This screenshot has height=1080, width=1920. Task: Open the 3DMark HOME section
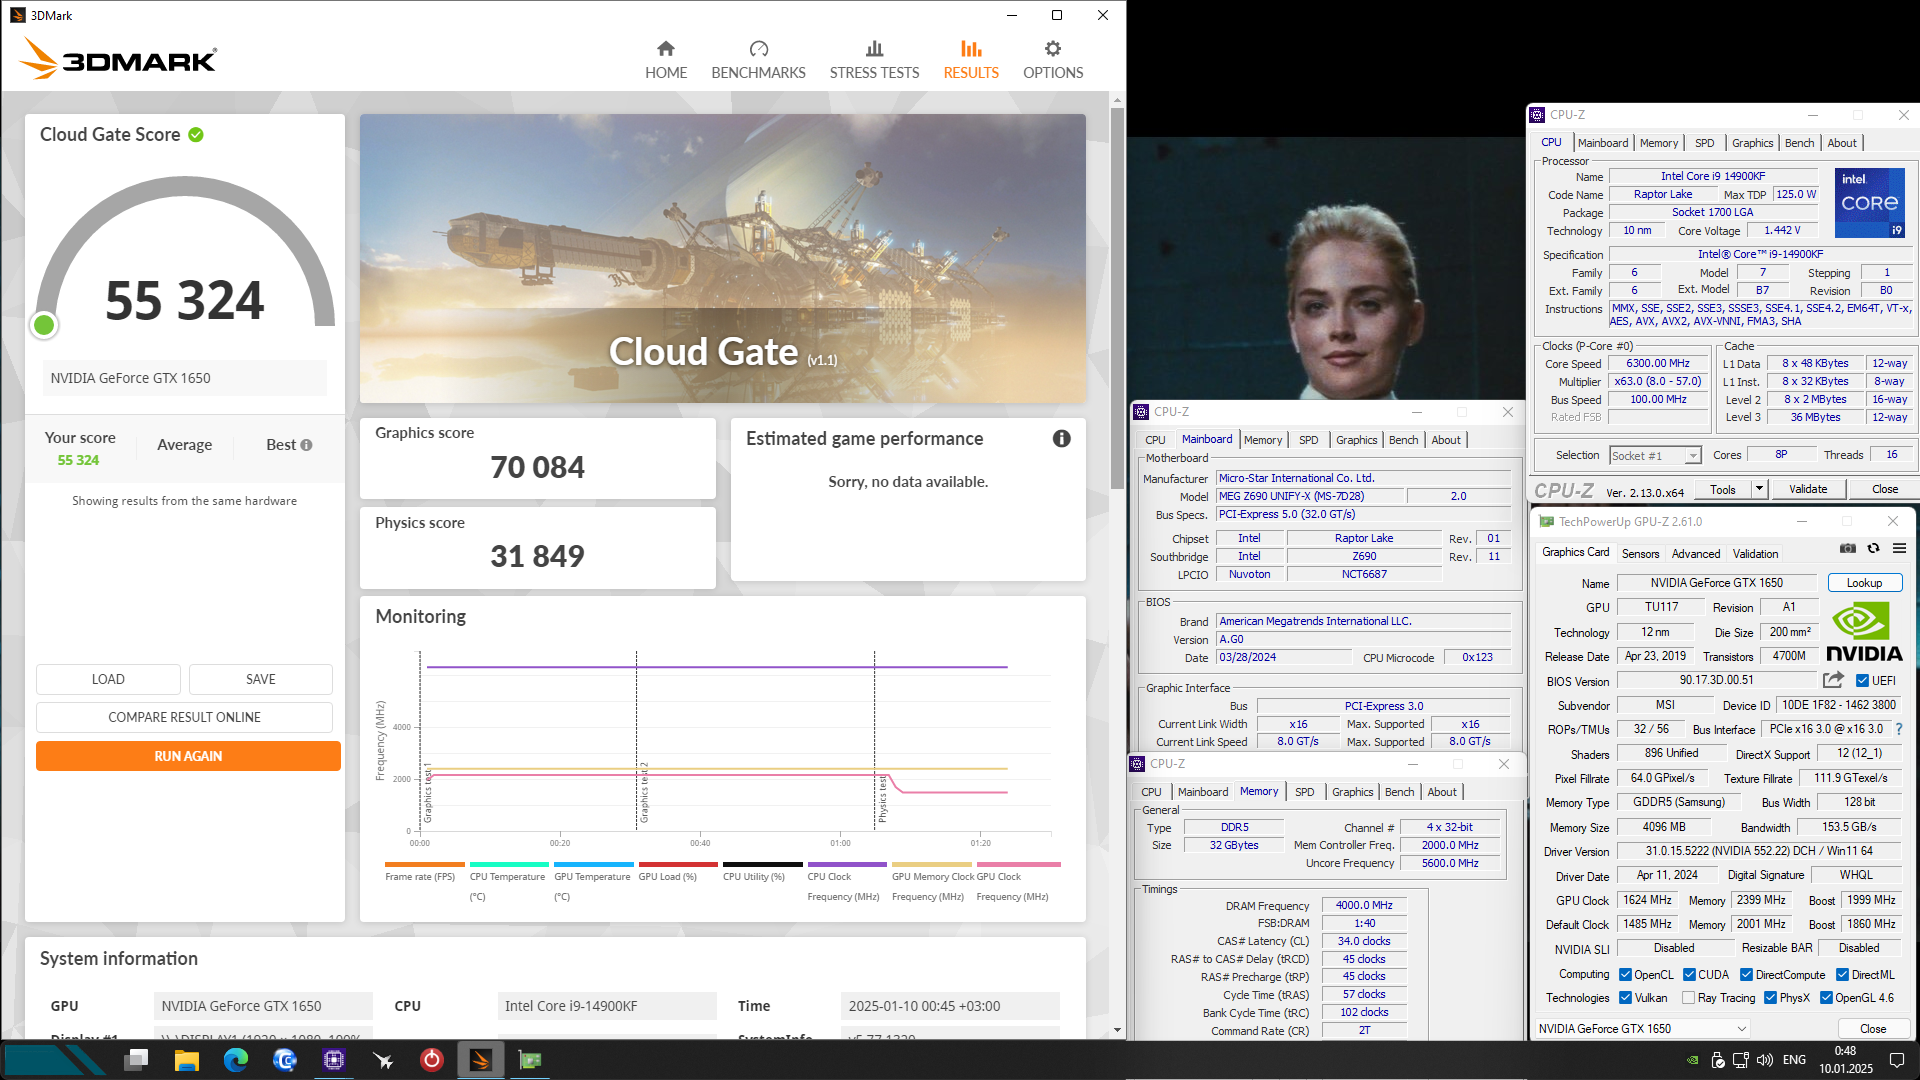pyautogui.click(x=665, y=60)
